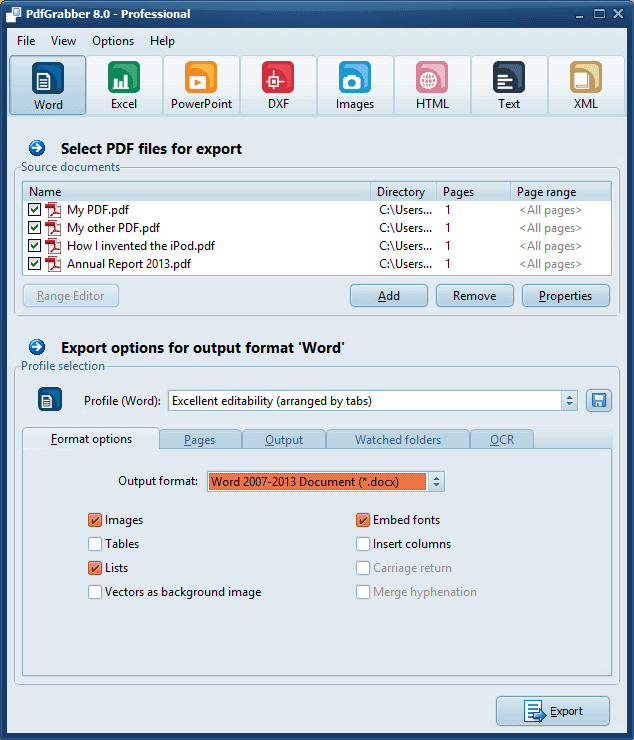Click the Add button
634x740 pixels.
(388, 296)
